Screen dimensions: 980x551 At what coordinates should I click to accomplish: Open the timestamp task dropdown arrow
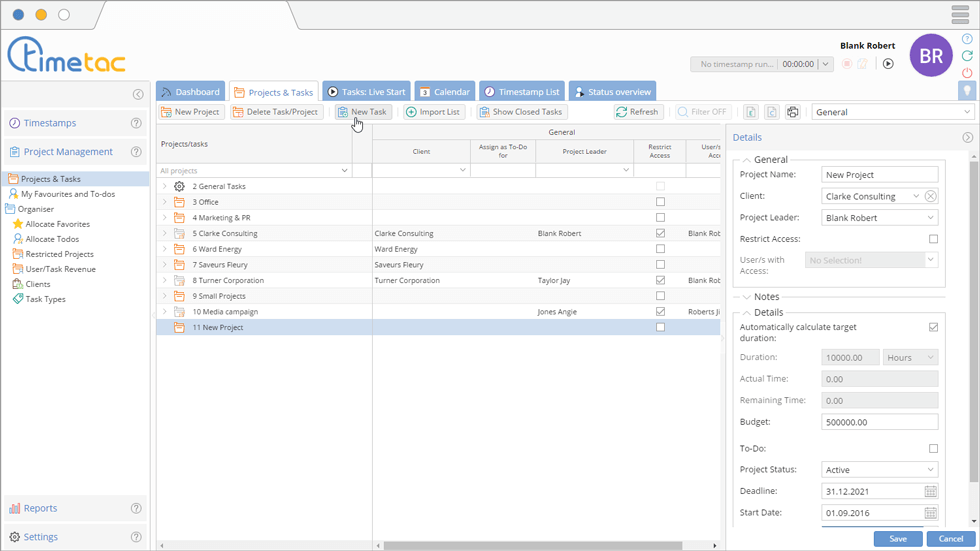(826, 64)
